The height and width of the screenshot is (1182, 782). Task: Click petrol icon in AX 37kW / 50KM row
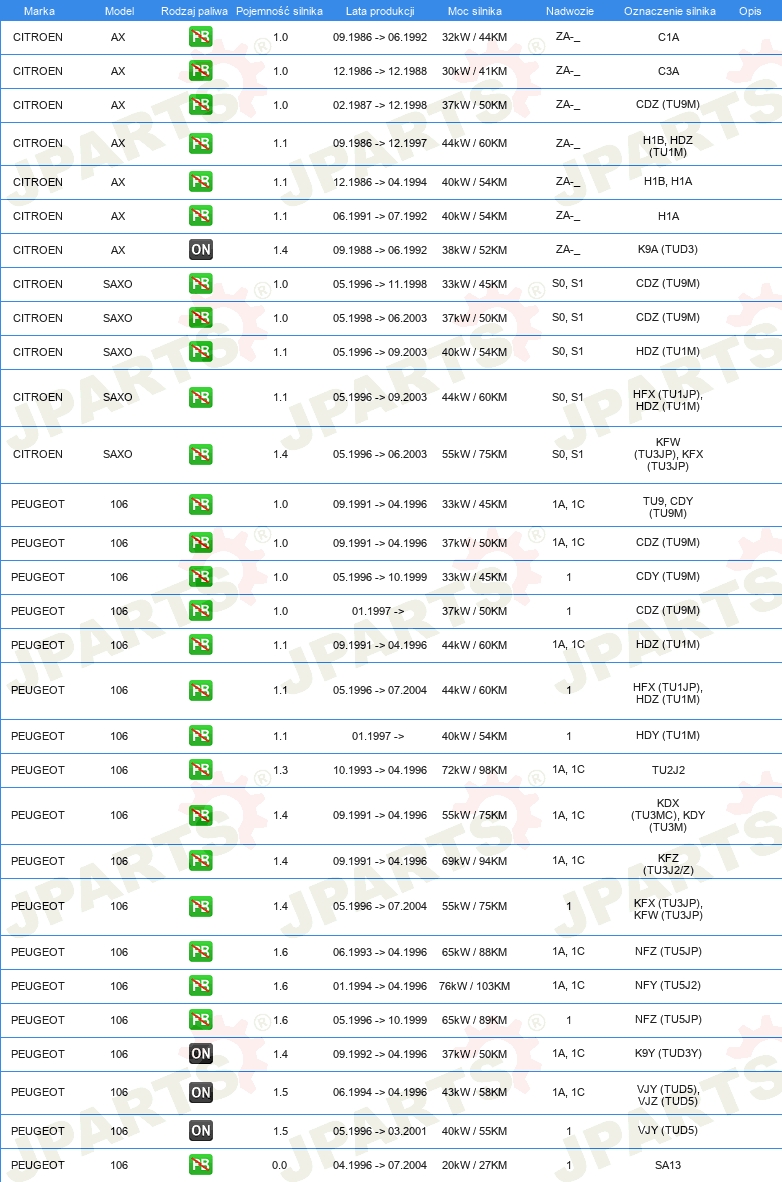click(x=201, y=105)
